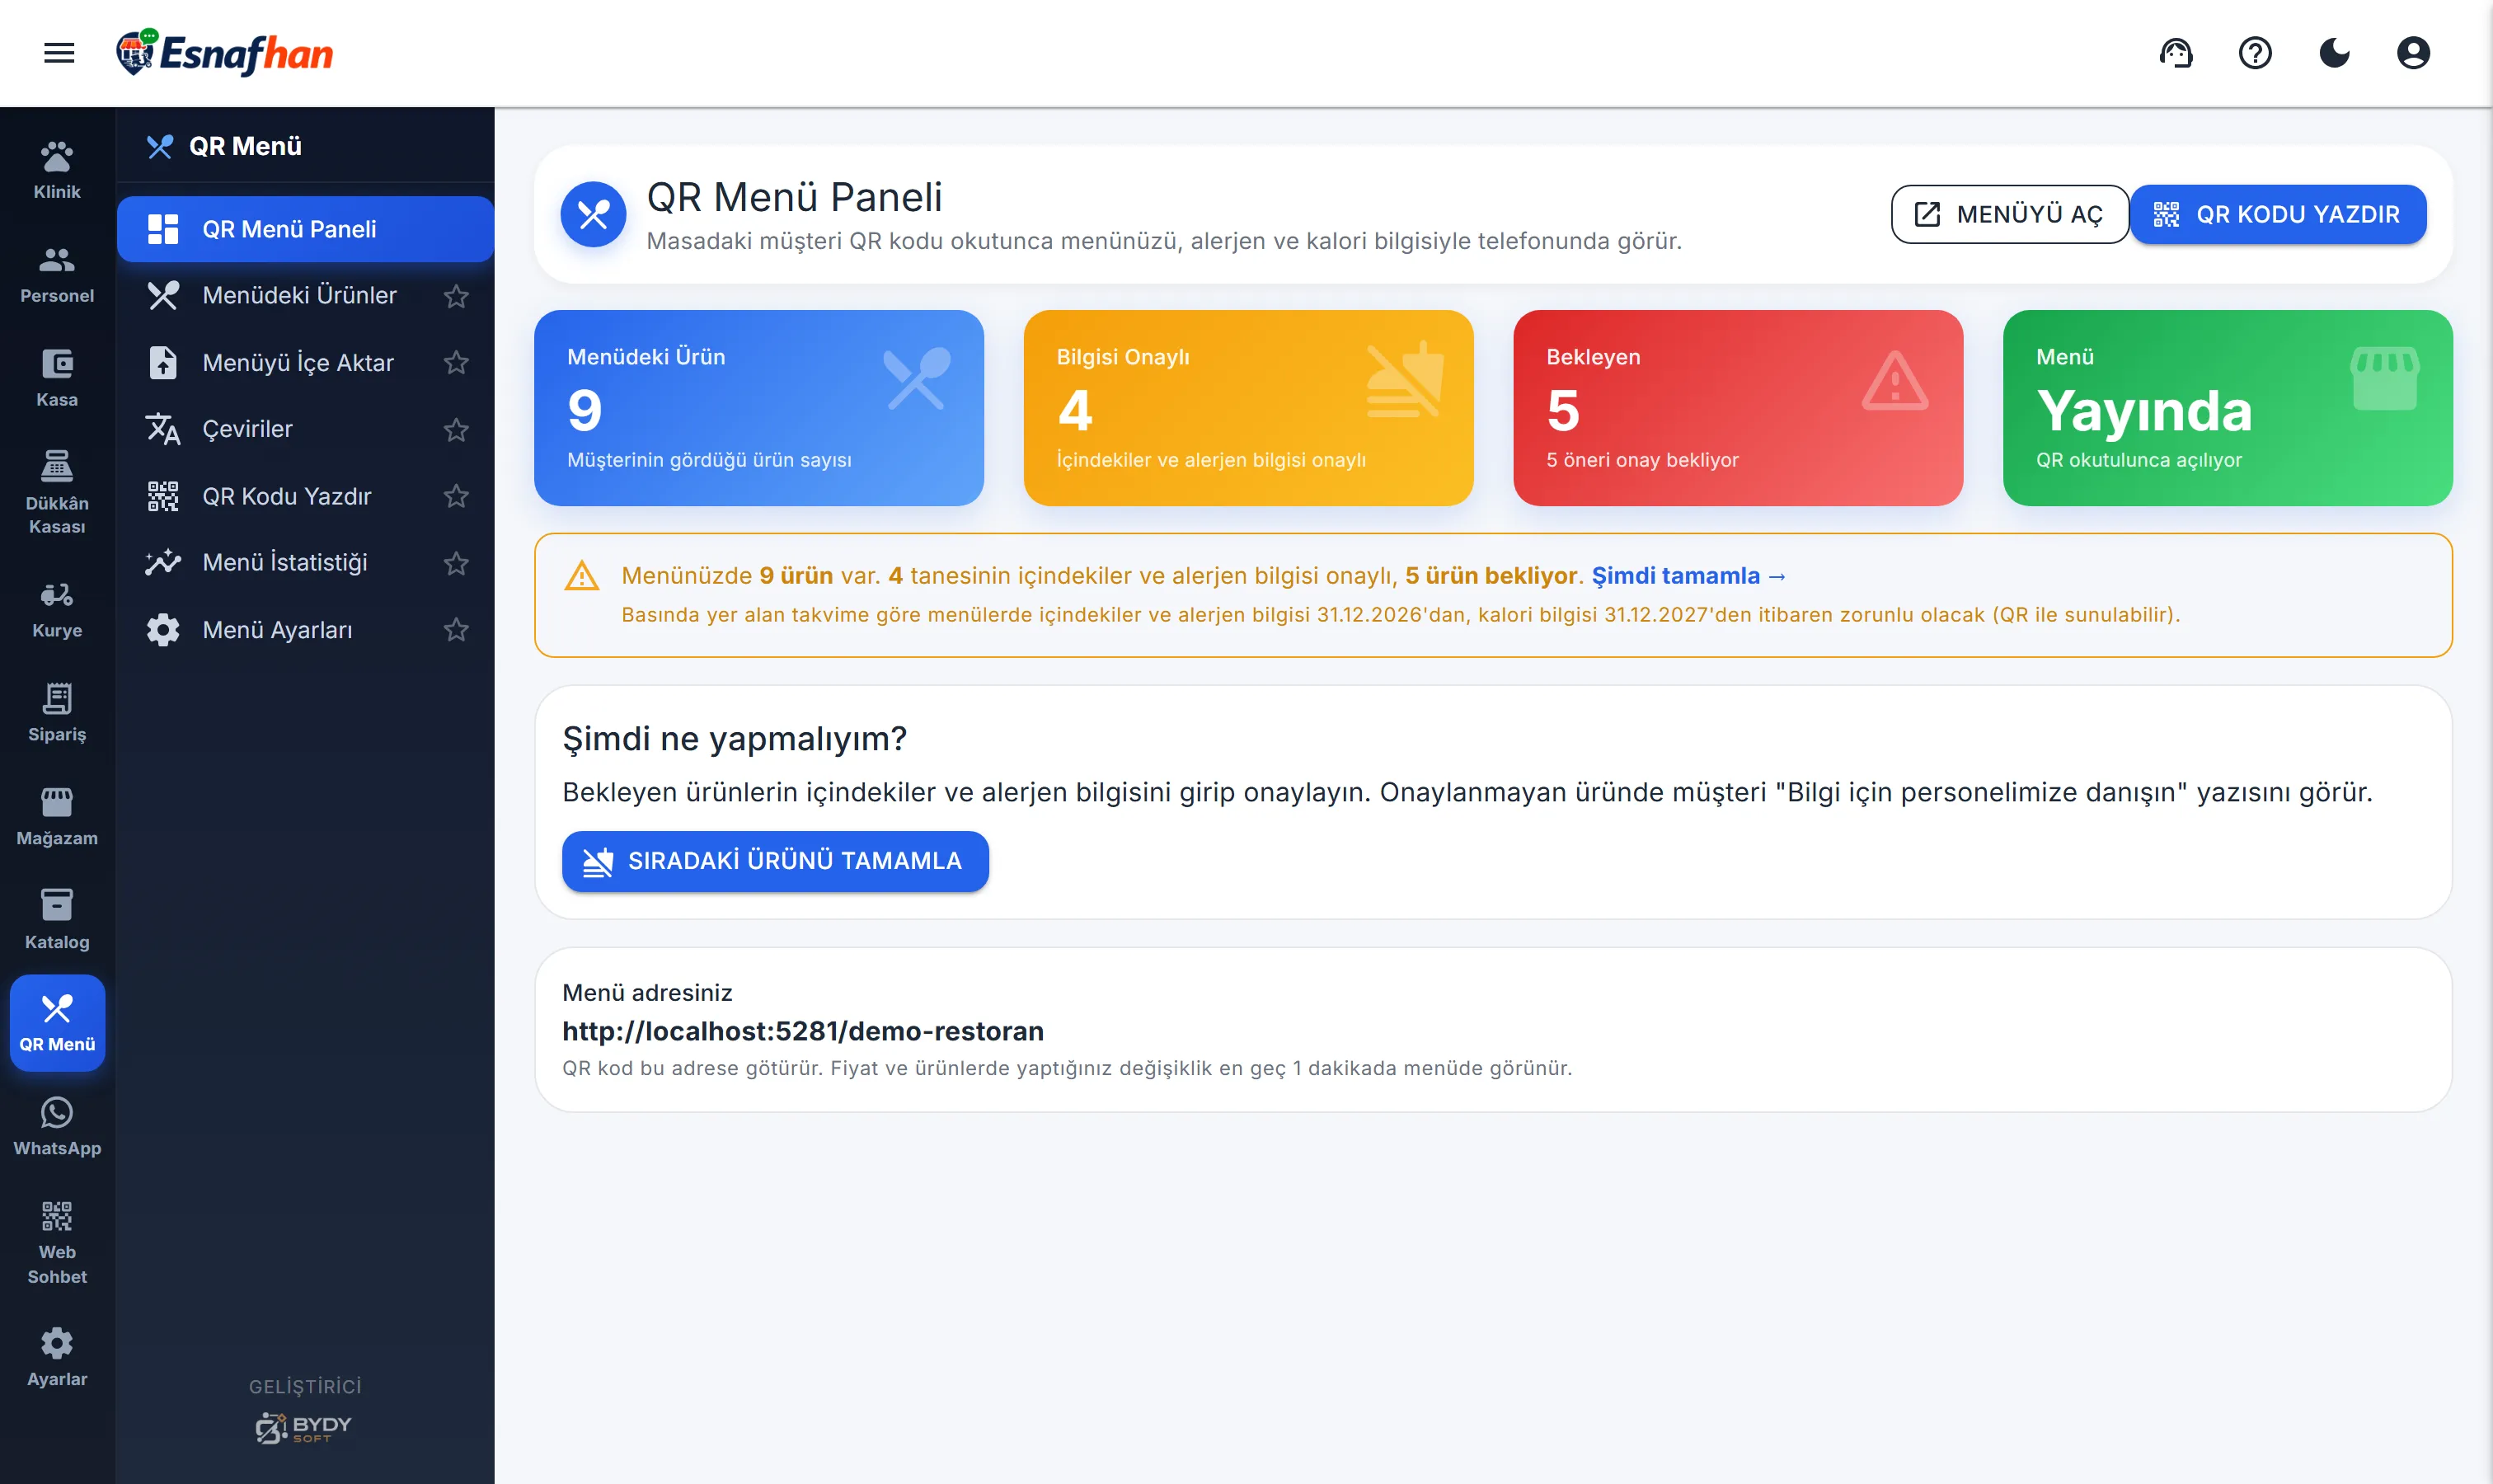Collapse the sidebar with the hamburger menu
Image resolution: width=2493 pixels, height=1484 pixels.
(59, 53)
